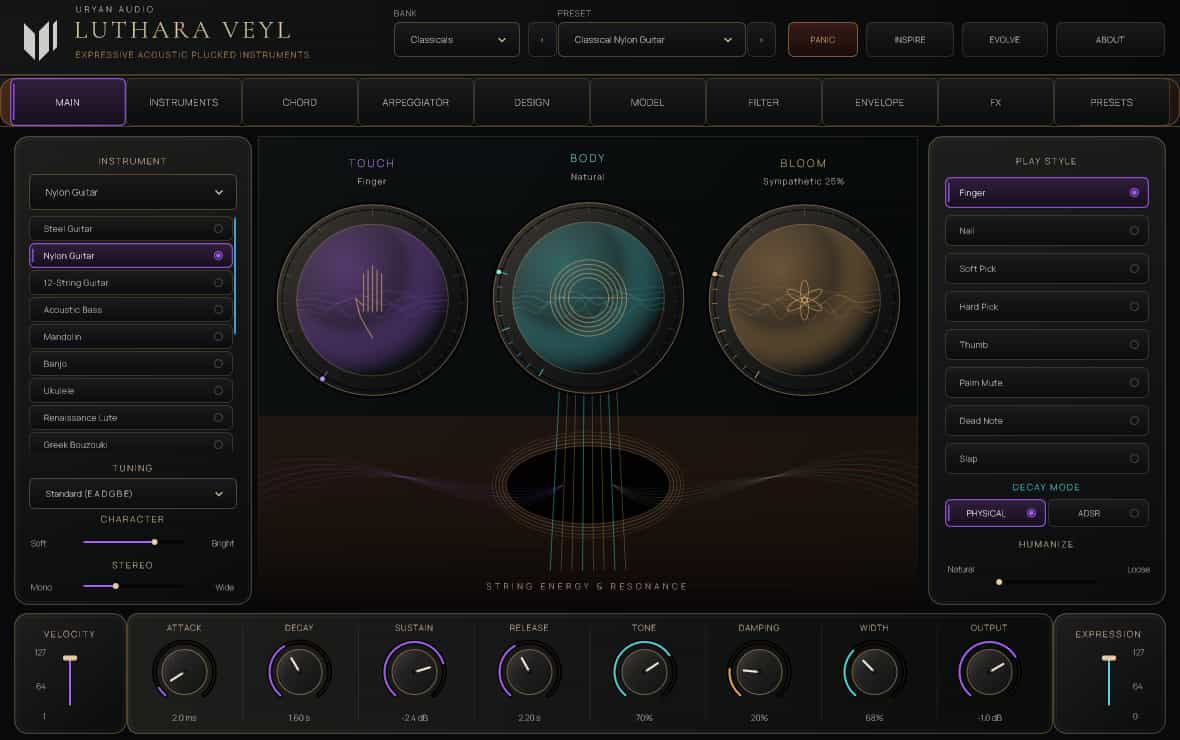Go to previous preset arrow
This screenshot has height=740, width=1180.
click(542, 40)
